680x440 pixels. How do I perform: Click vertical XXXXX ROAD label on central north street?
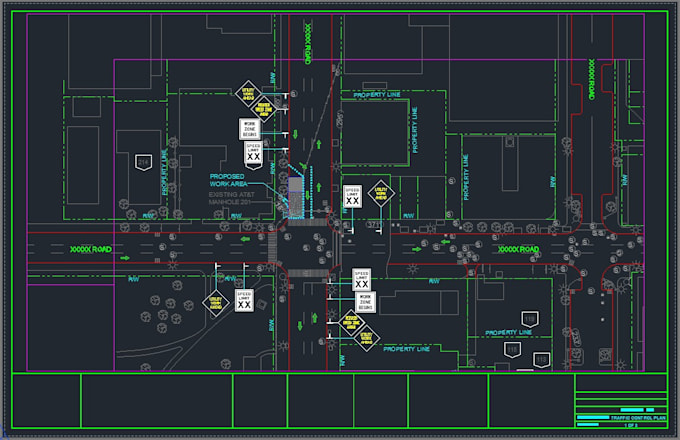click(x=308, y=44)
